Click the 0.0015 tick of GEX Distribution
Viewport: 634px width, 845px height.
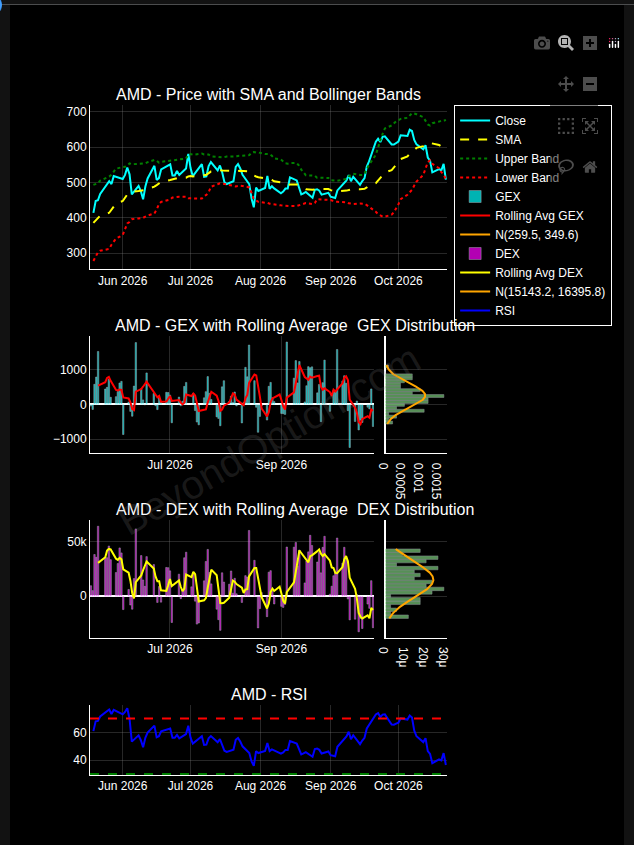pyautogui.click(x=437, y=481)
